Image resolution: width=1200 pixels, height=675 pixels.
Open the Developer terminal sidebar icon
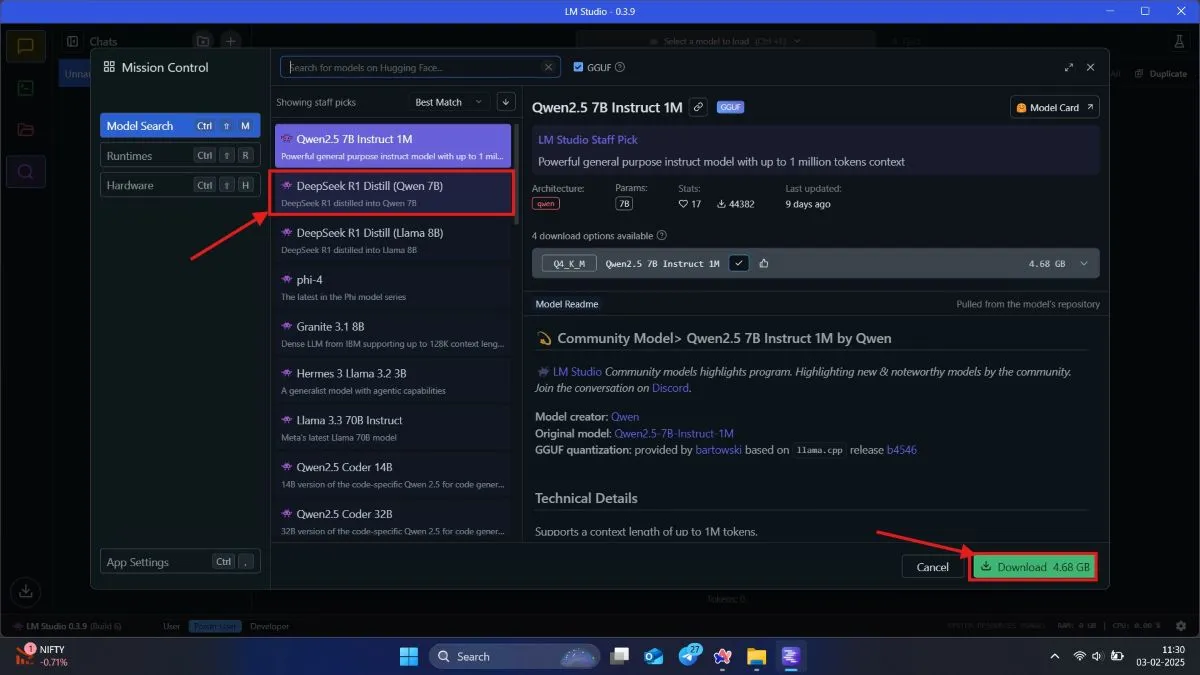point(26,88)
